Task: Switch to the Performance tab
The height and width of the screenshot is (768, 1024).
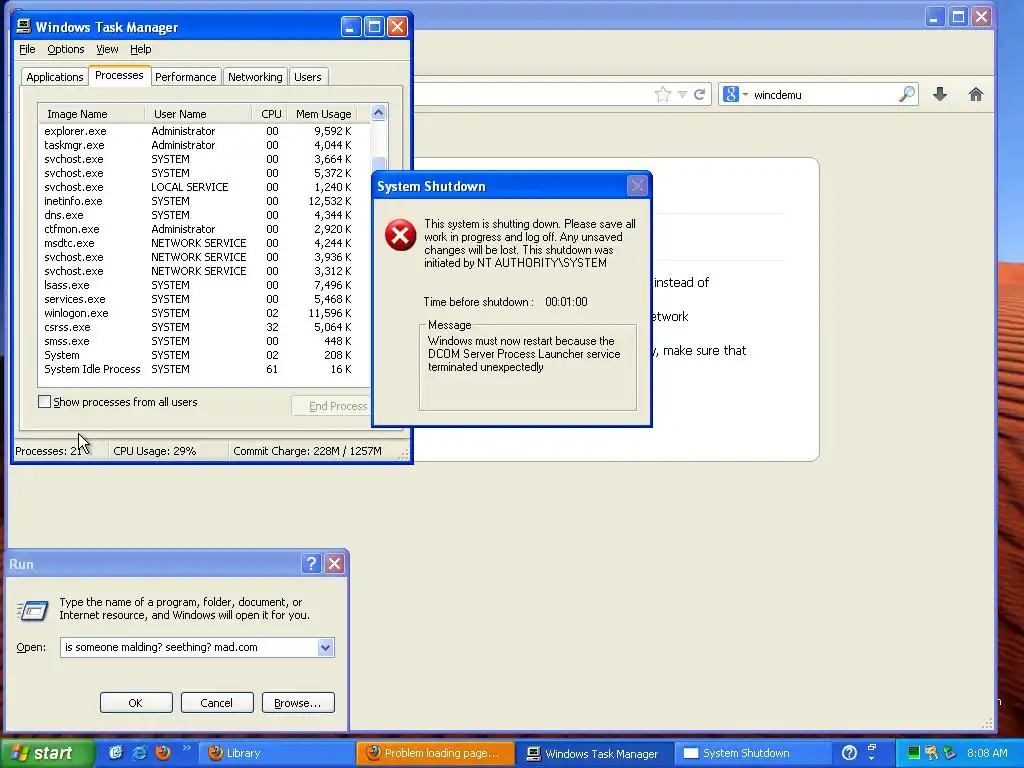Action: [x=185, y=77]
